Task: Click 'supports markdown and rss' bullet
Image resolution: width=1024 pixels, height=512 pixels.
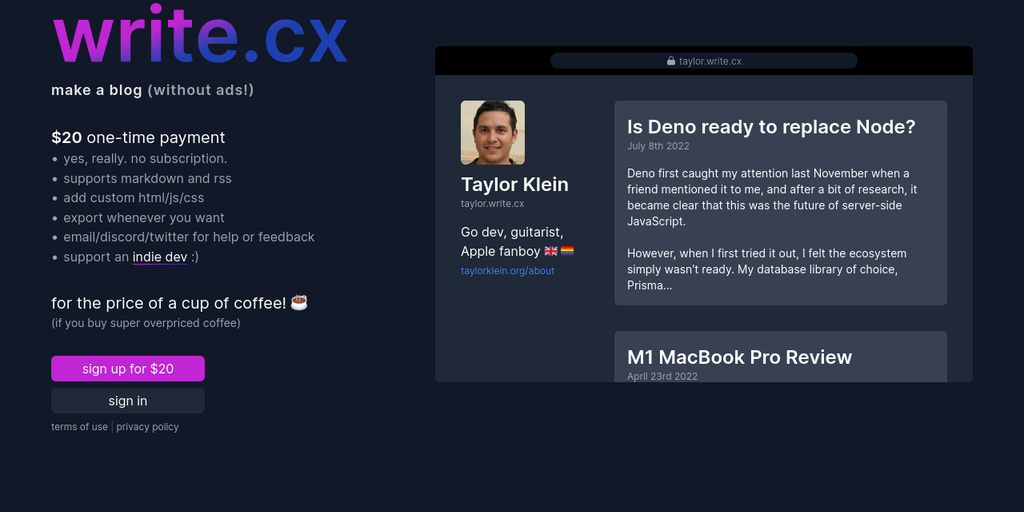Action: point(148,178)
